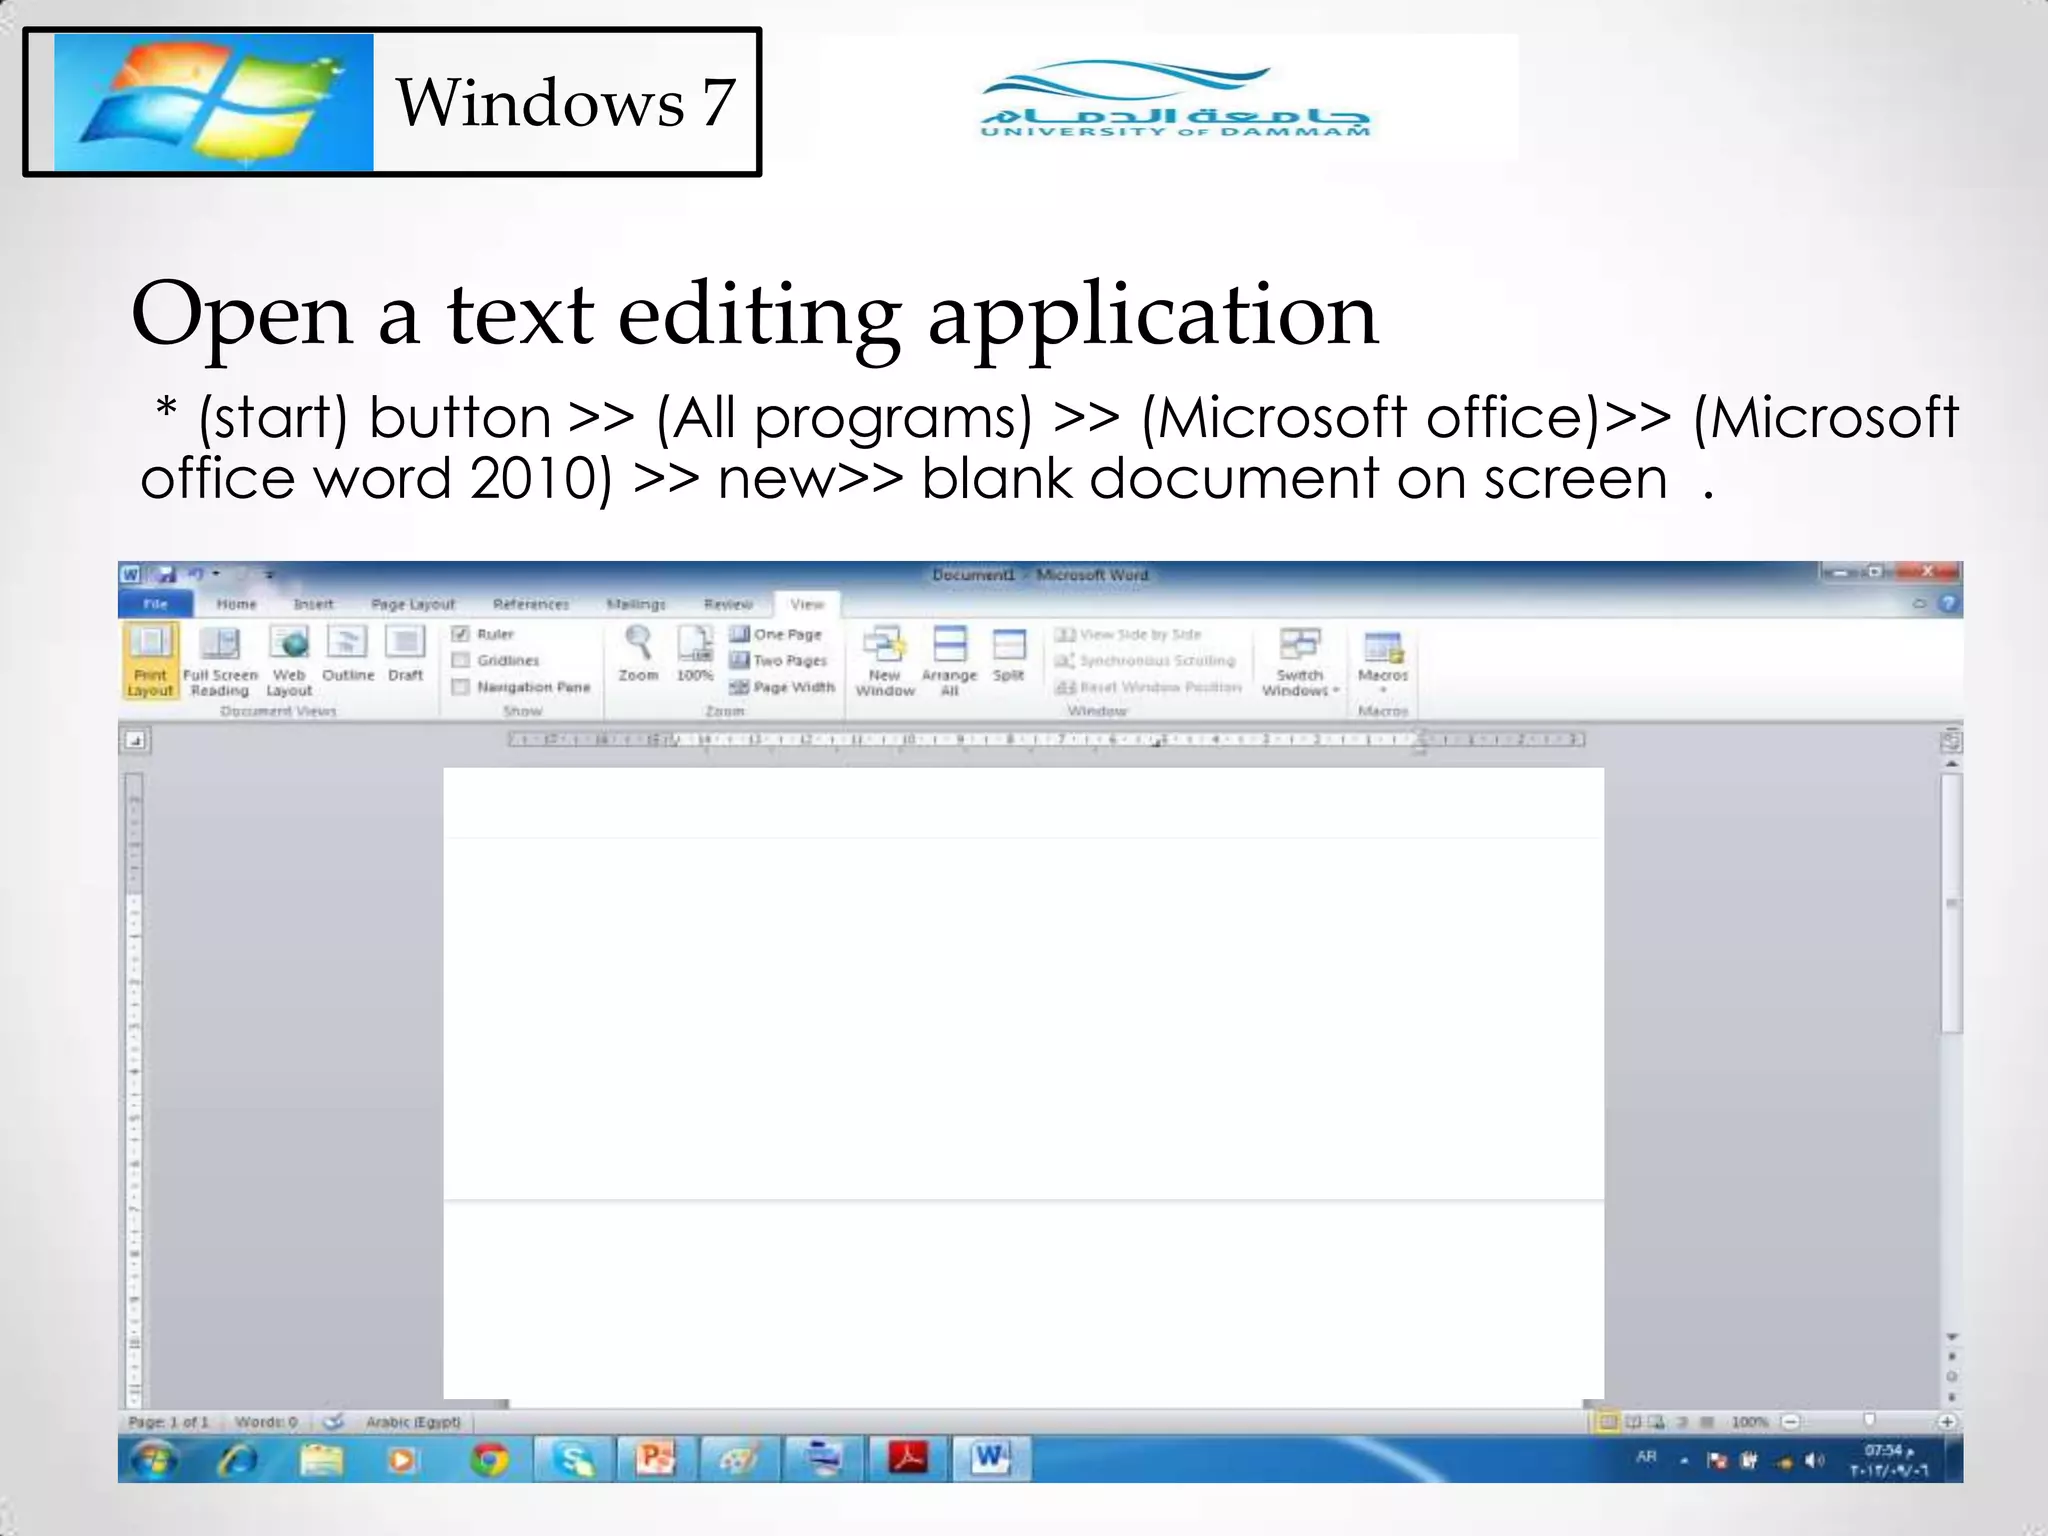Open PowerPoint from the taskbar
This screenshot has width=2048, height=1536.
tap(657, 1460)
